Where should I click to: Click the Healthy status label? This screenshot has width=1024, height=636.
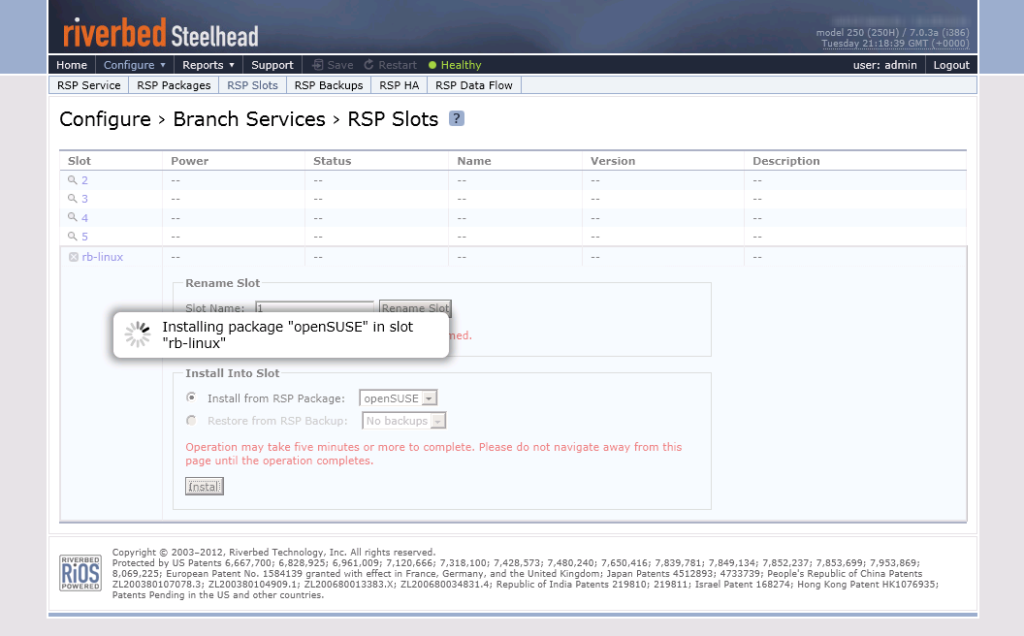tap(461, 65)
